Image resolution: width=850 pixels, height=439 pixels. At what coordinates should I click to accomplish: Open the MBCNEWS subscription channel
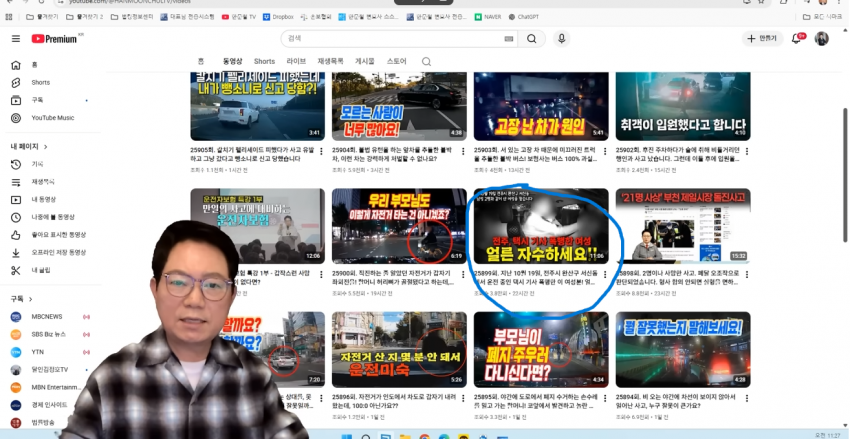coord(46,317)
